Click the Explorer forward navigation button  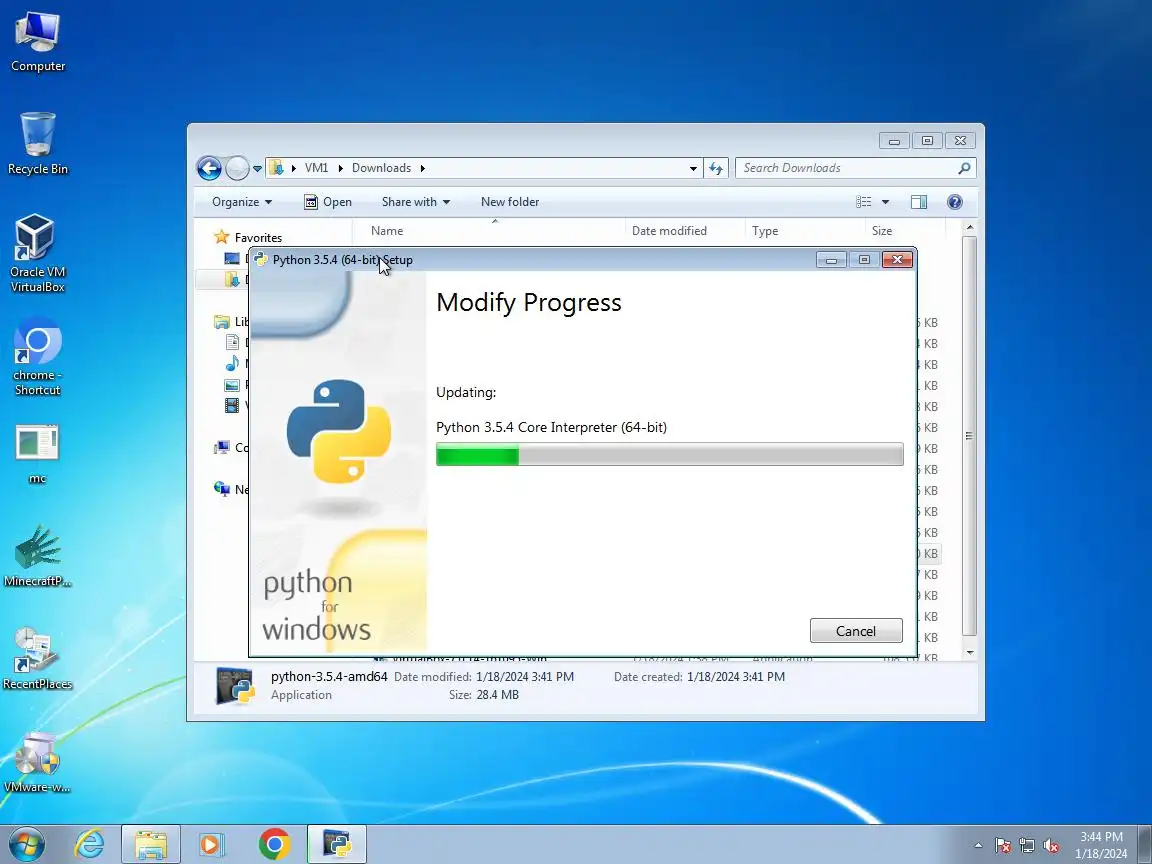[237, 168]
